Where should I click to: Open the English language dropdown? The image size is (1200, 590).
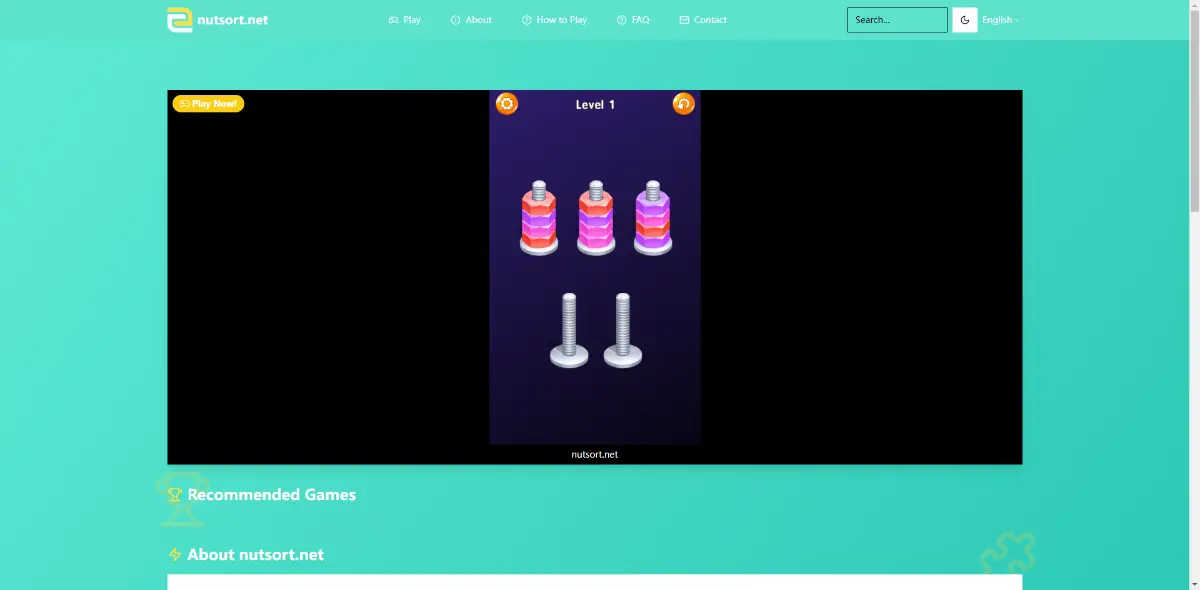coord(998,19)
